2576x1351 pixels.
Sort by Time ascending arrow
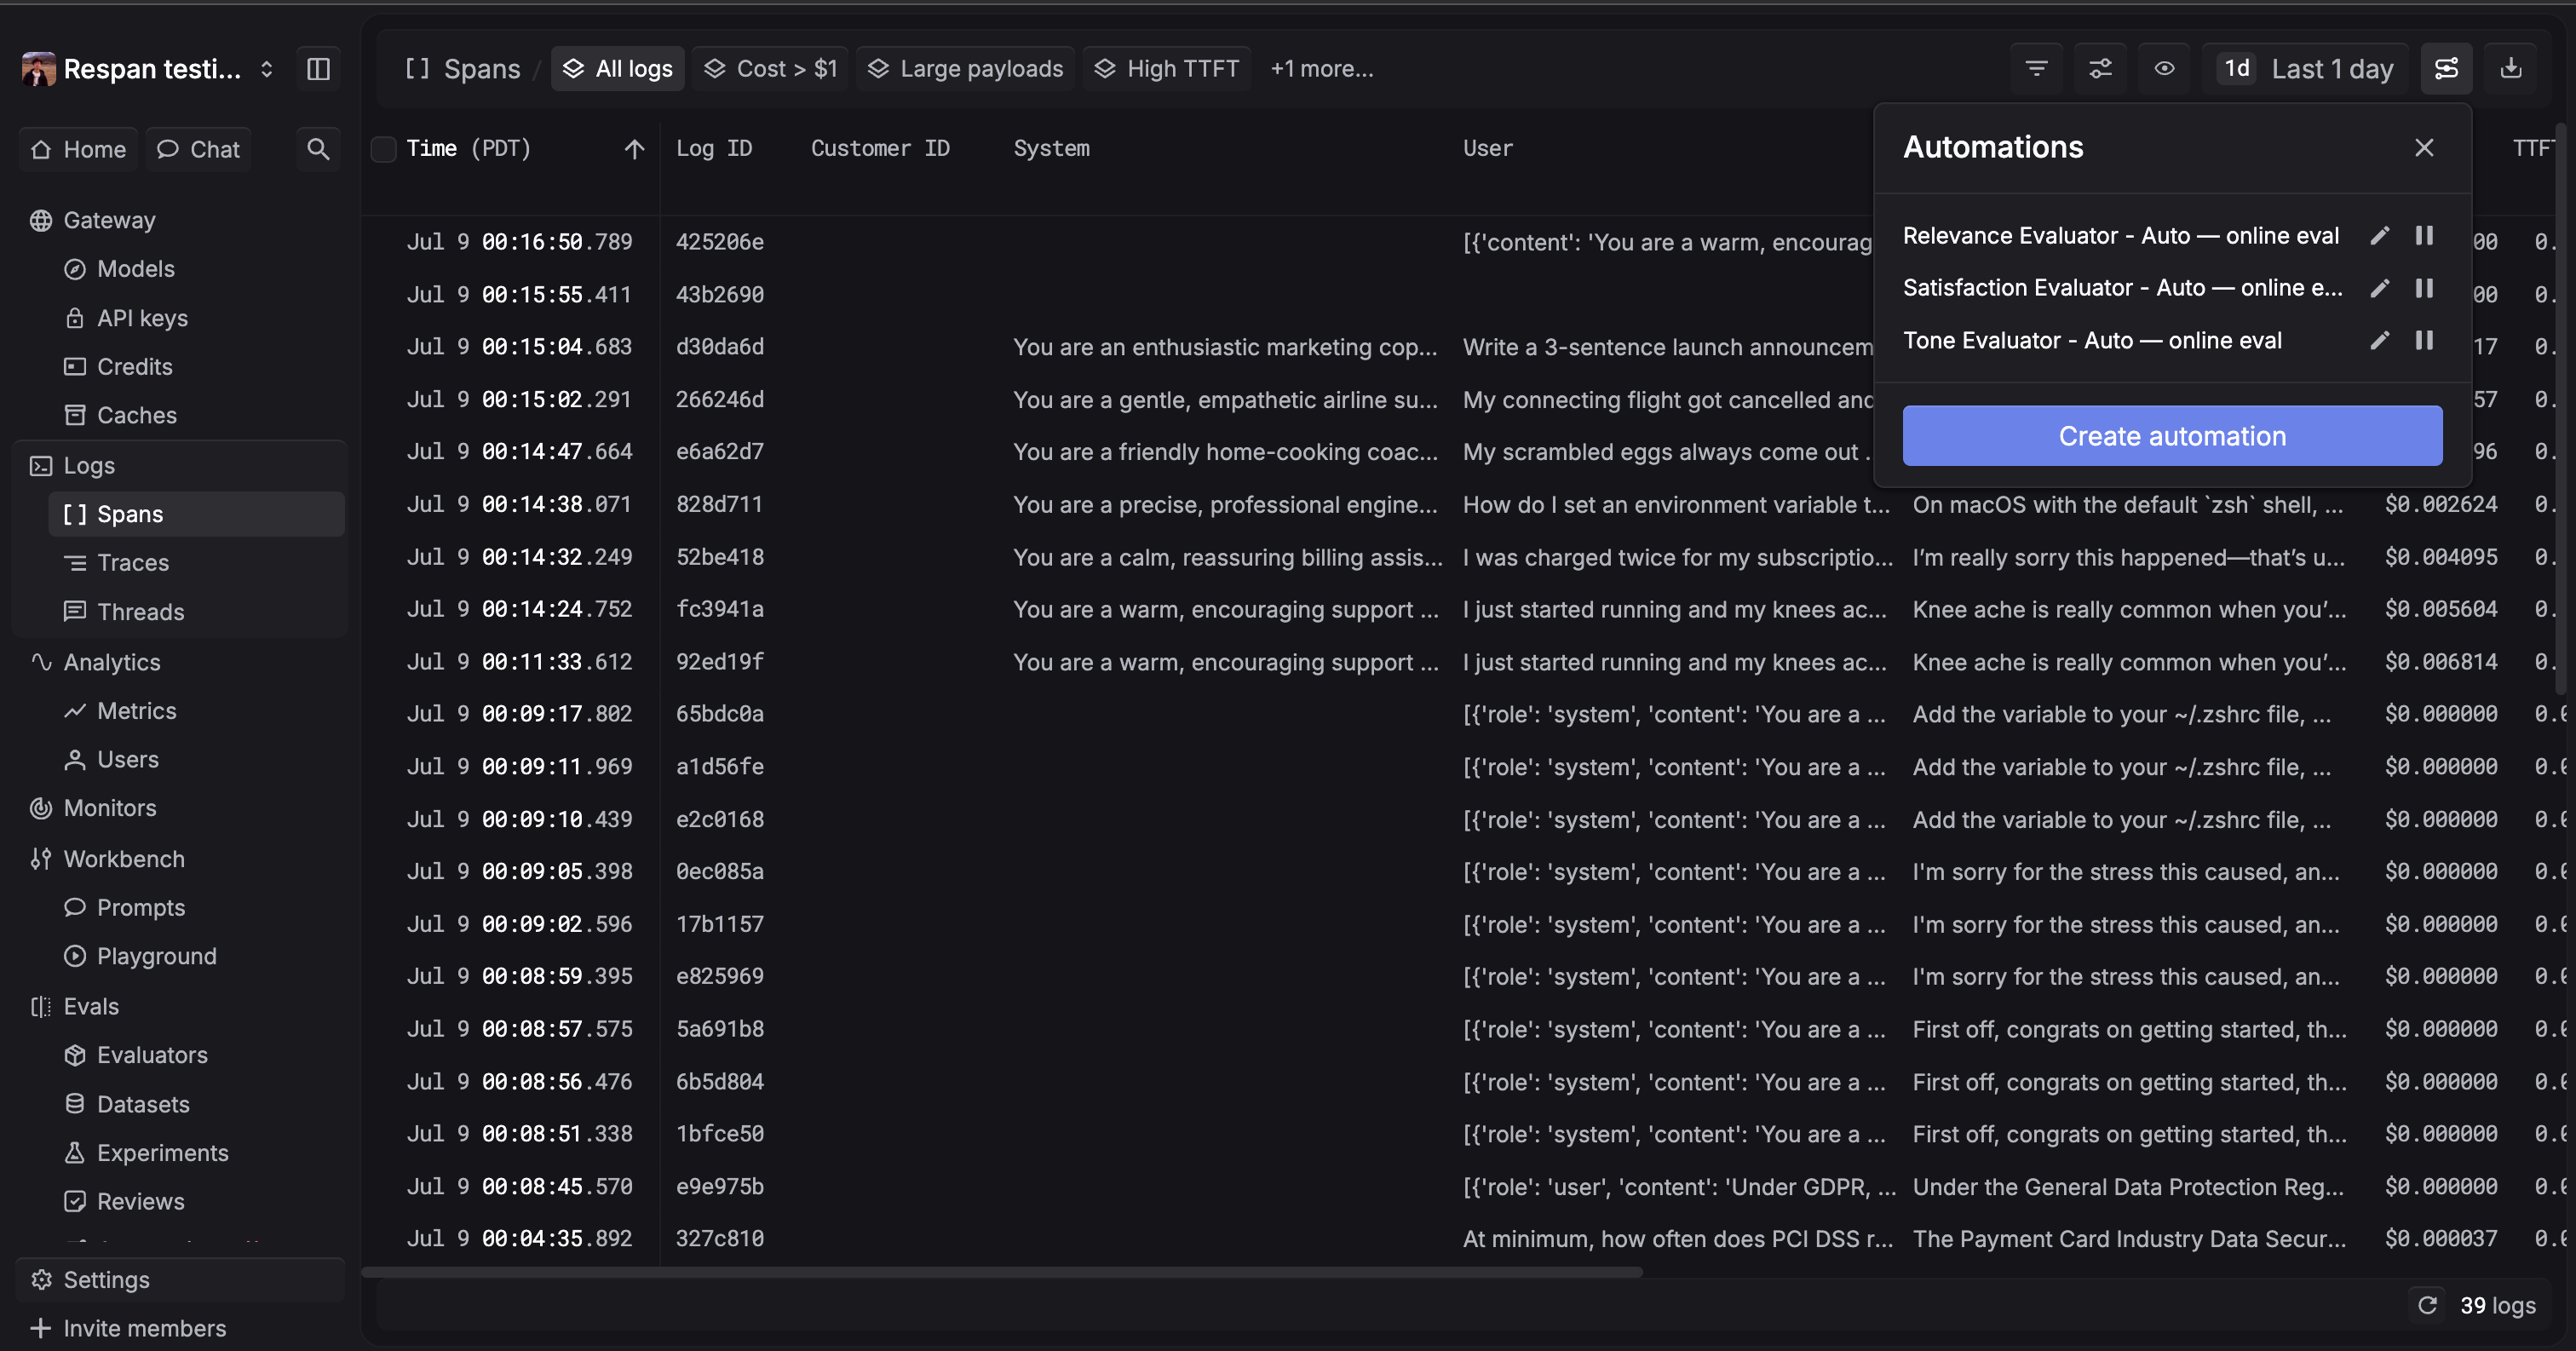pos(634,149)
